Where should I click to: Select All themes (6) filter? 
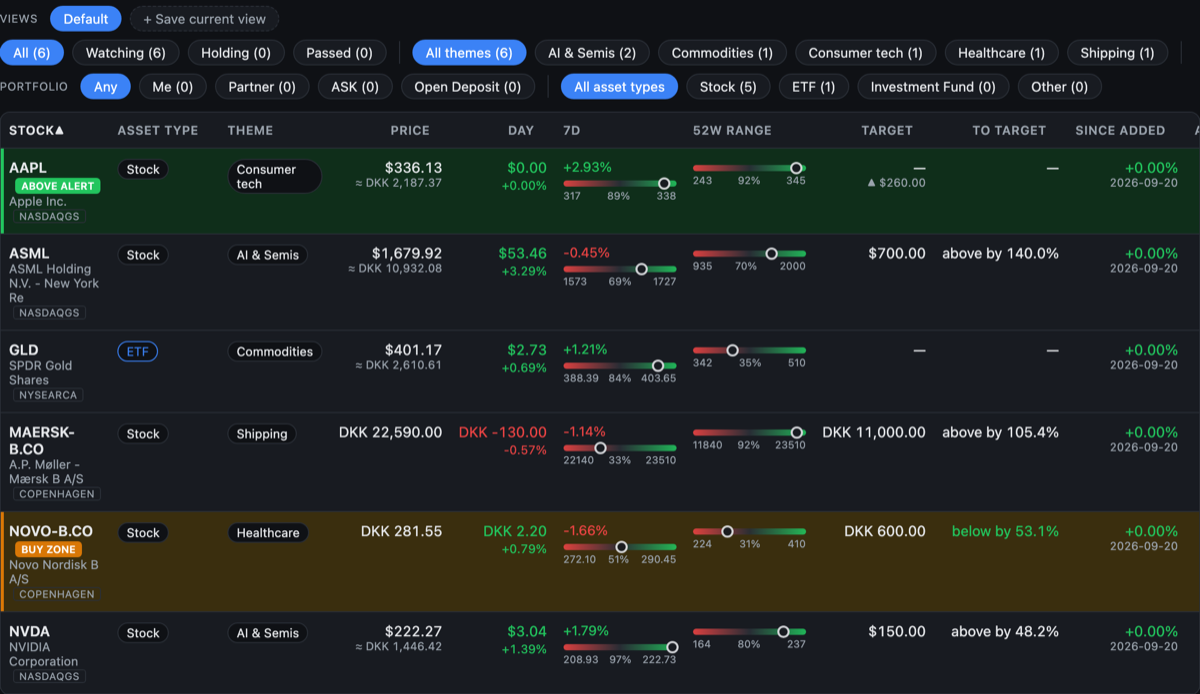pos(469,53)
